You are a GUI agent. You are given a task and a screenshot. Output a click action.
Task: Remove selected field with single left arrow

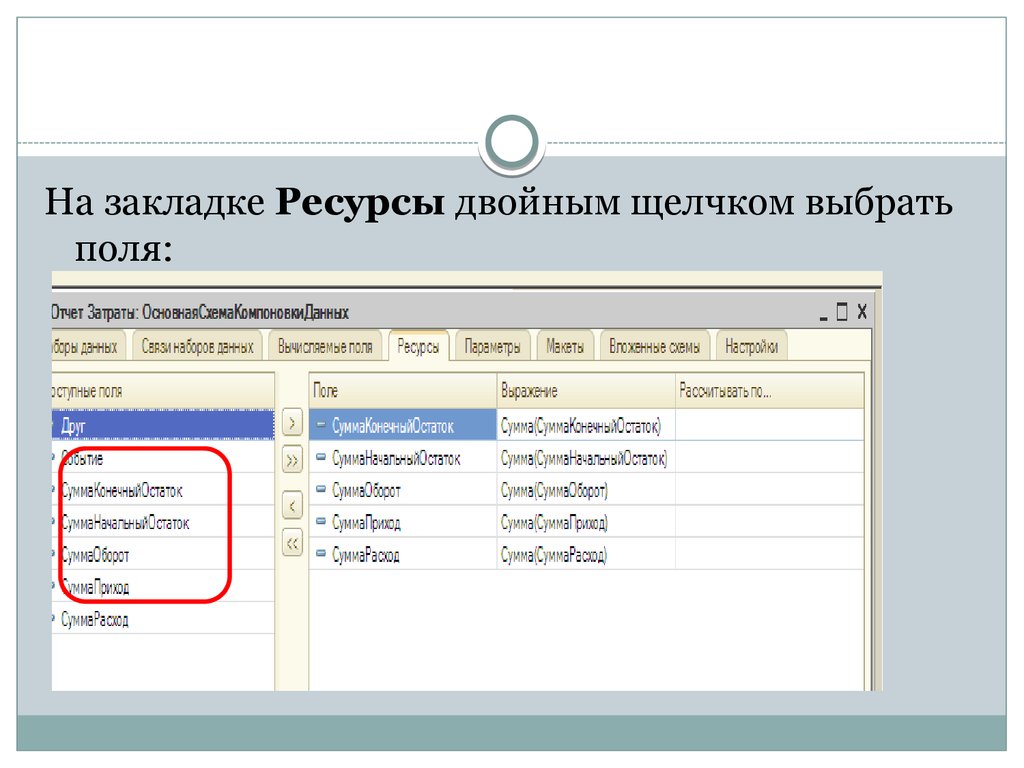pyautogui.click(x=292, y=505)
